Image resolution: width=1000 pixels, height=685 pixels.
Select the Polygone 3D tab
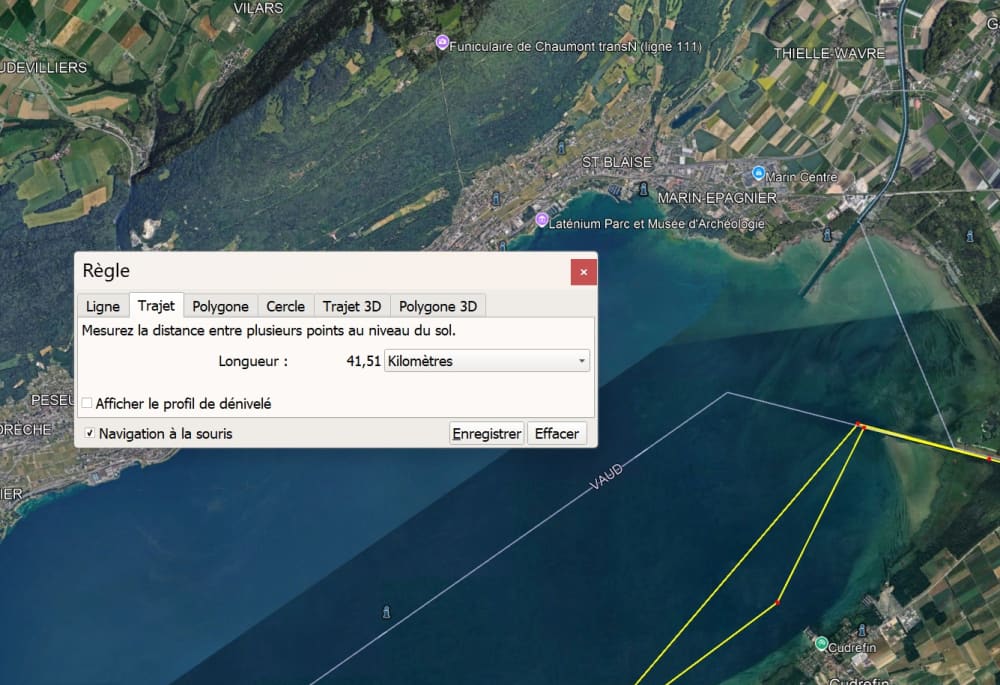(x=438, y=306)
